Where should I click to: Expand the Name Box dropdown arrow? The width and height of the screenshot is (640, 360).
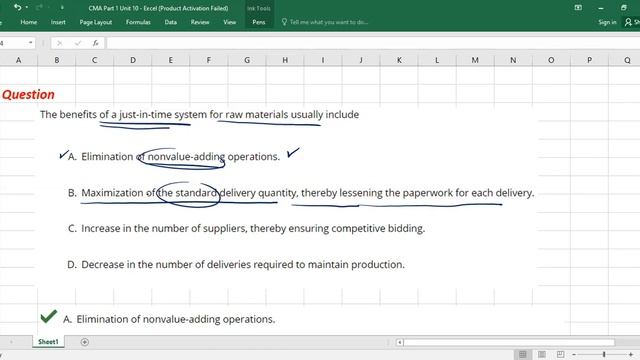coord(31,43)
